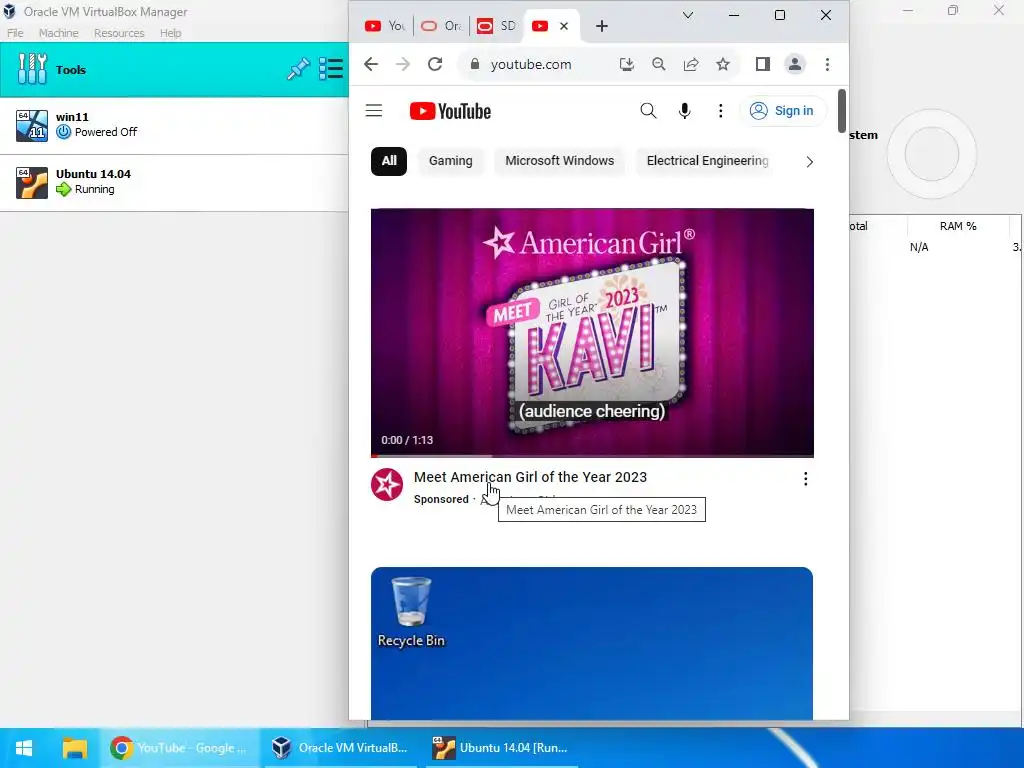Image resolution: width=1024 pixels, height=768 pixels.
Task: Open File Explorer from the taskbar
Action: point(74,748)
